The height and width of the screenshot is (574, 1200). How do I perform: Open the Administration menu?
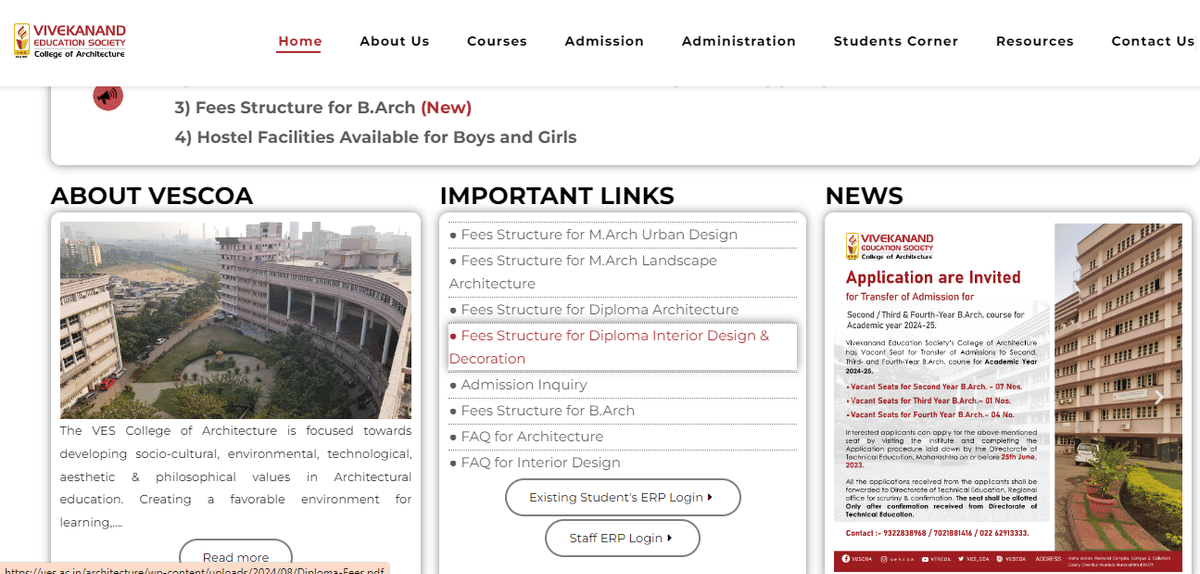pyautogui.click(x=739, y=41)
